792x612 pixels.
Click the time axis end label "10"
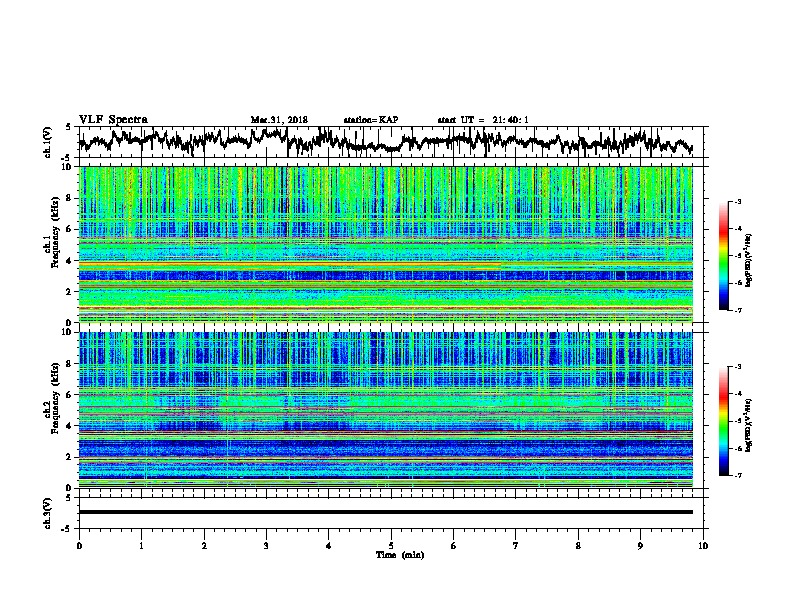703,546
